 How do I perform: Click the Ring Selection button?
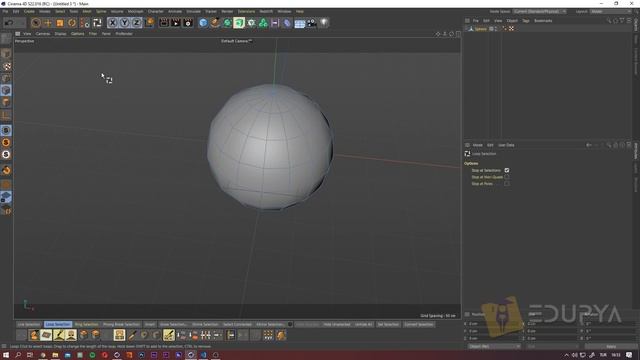(87, 324)
